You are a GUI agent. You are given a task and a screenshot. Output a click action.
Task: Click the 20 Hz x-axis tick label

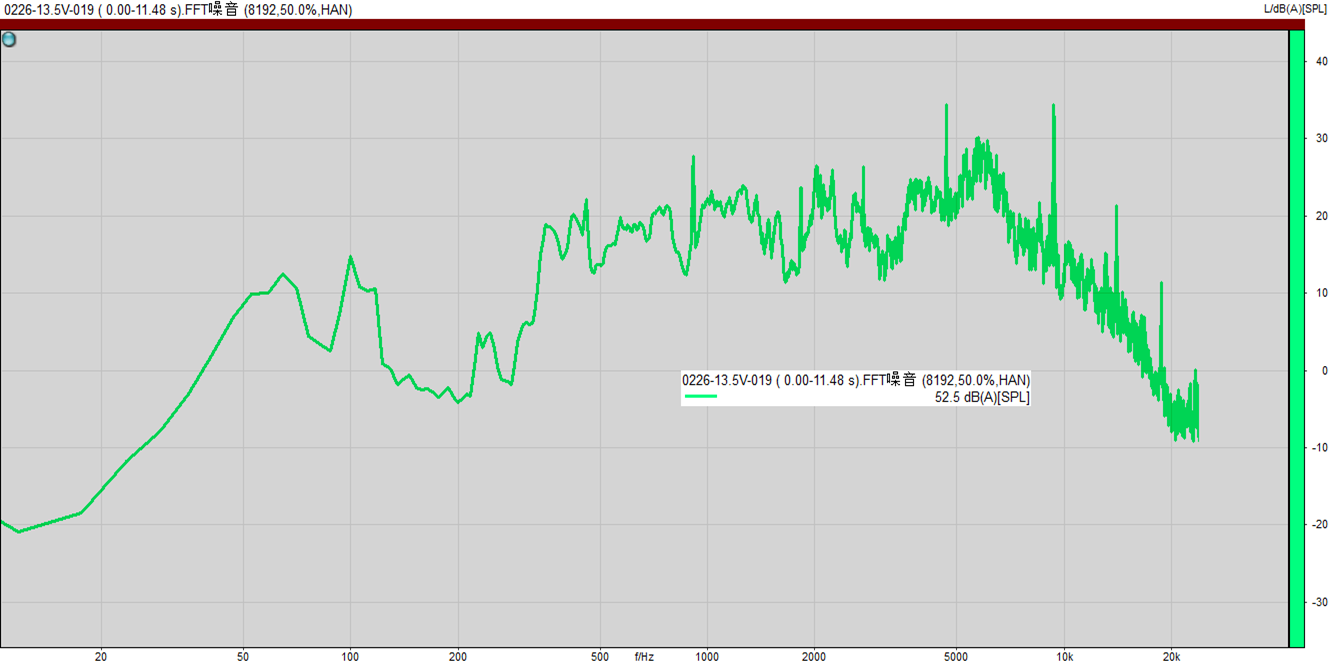pyautogui.click(x=100, y=657)
